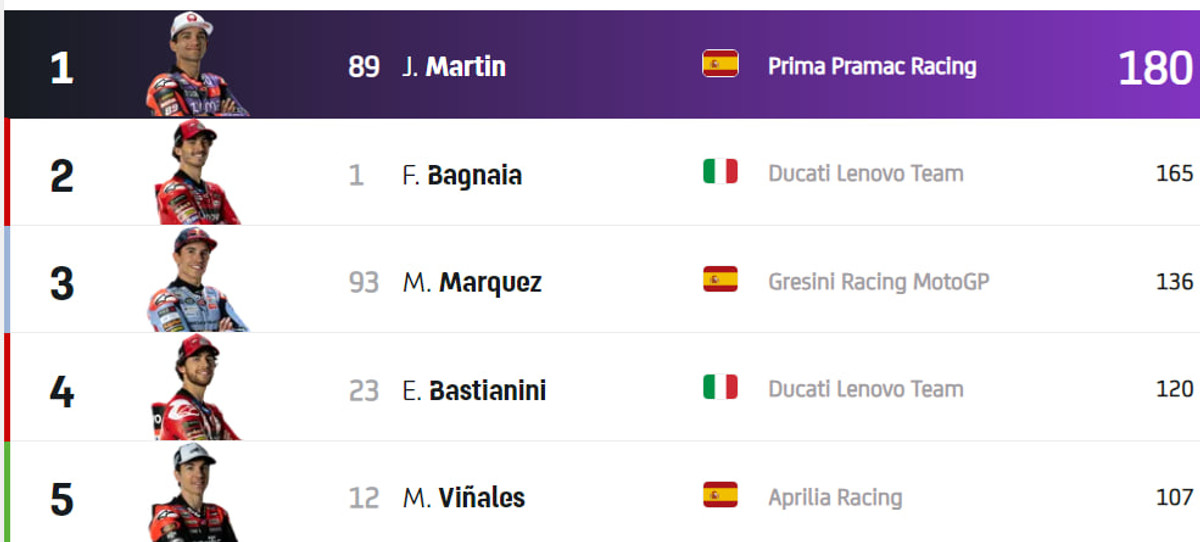The image size is (1200, 542).
Task: Click rider number 93 in third row
Action: 363,283
